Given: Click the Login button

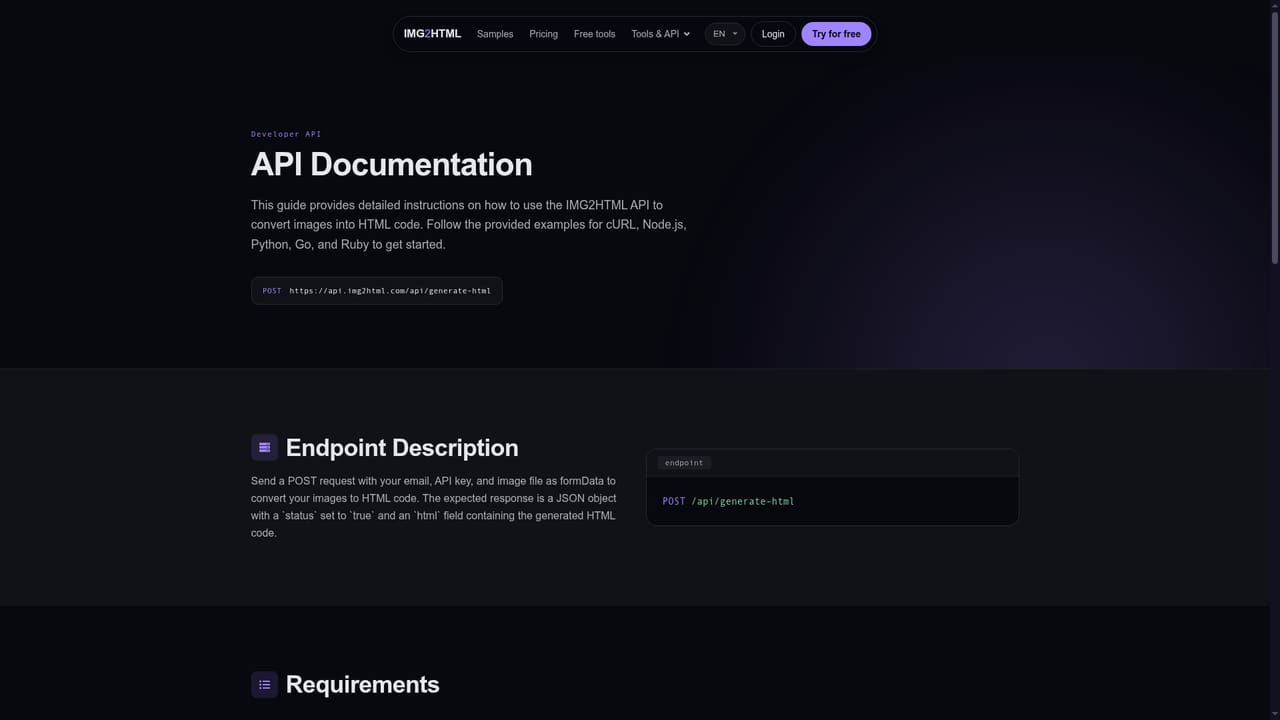Looking at the screenshot, I should 773,34.
